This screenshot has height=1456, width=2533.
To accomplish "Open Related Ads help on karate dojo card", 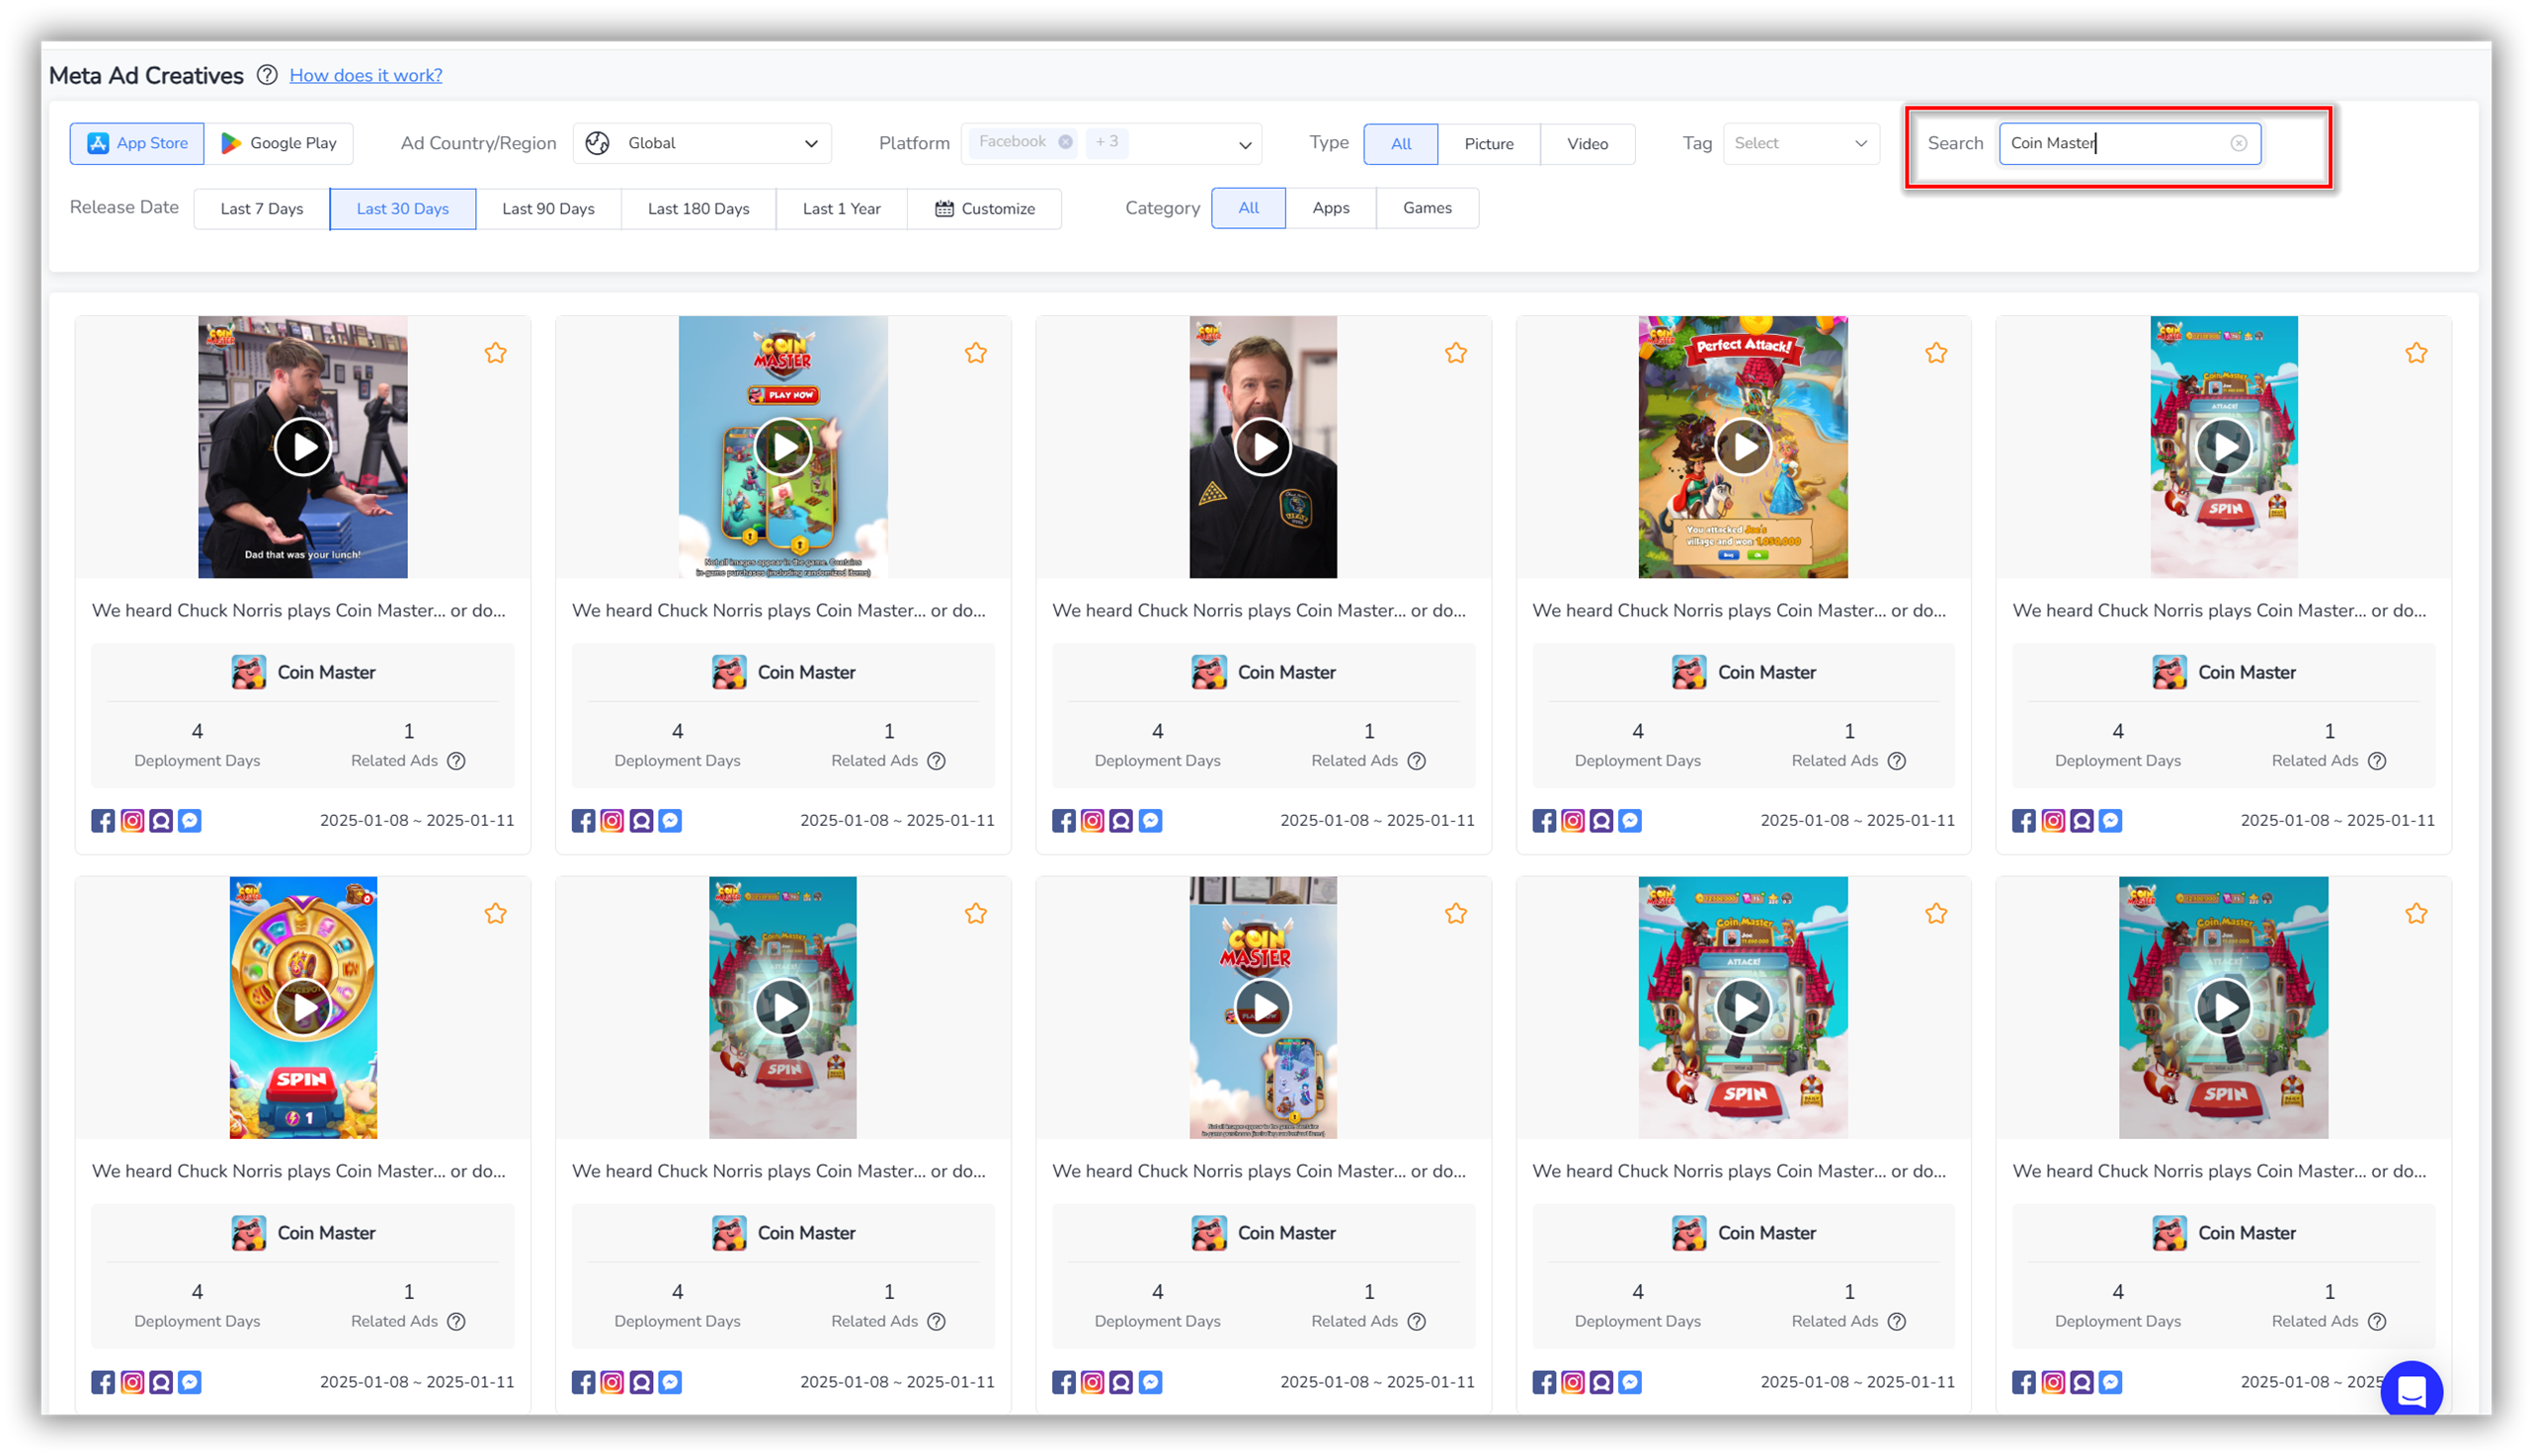I will tap(456, 761).
